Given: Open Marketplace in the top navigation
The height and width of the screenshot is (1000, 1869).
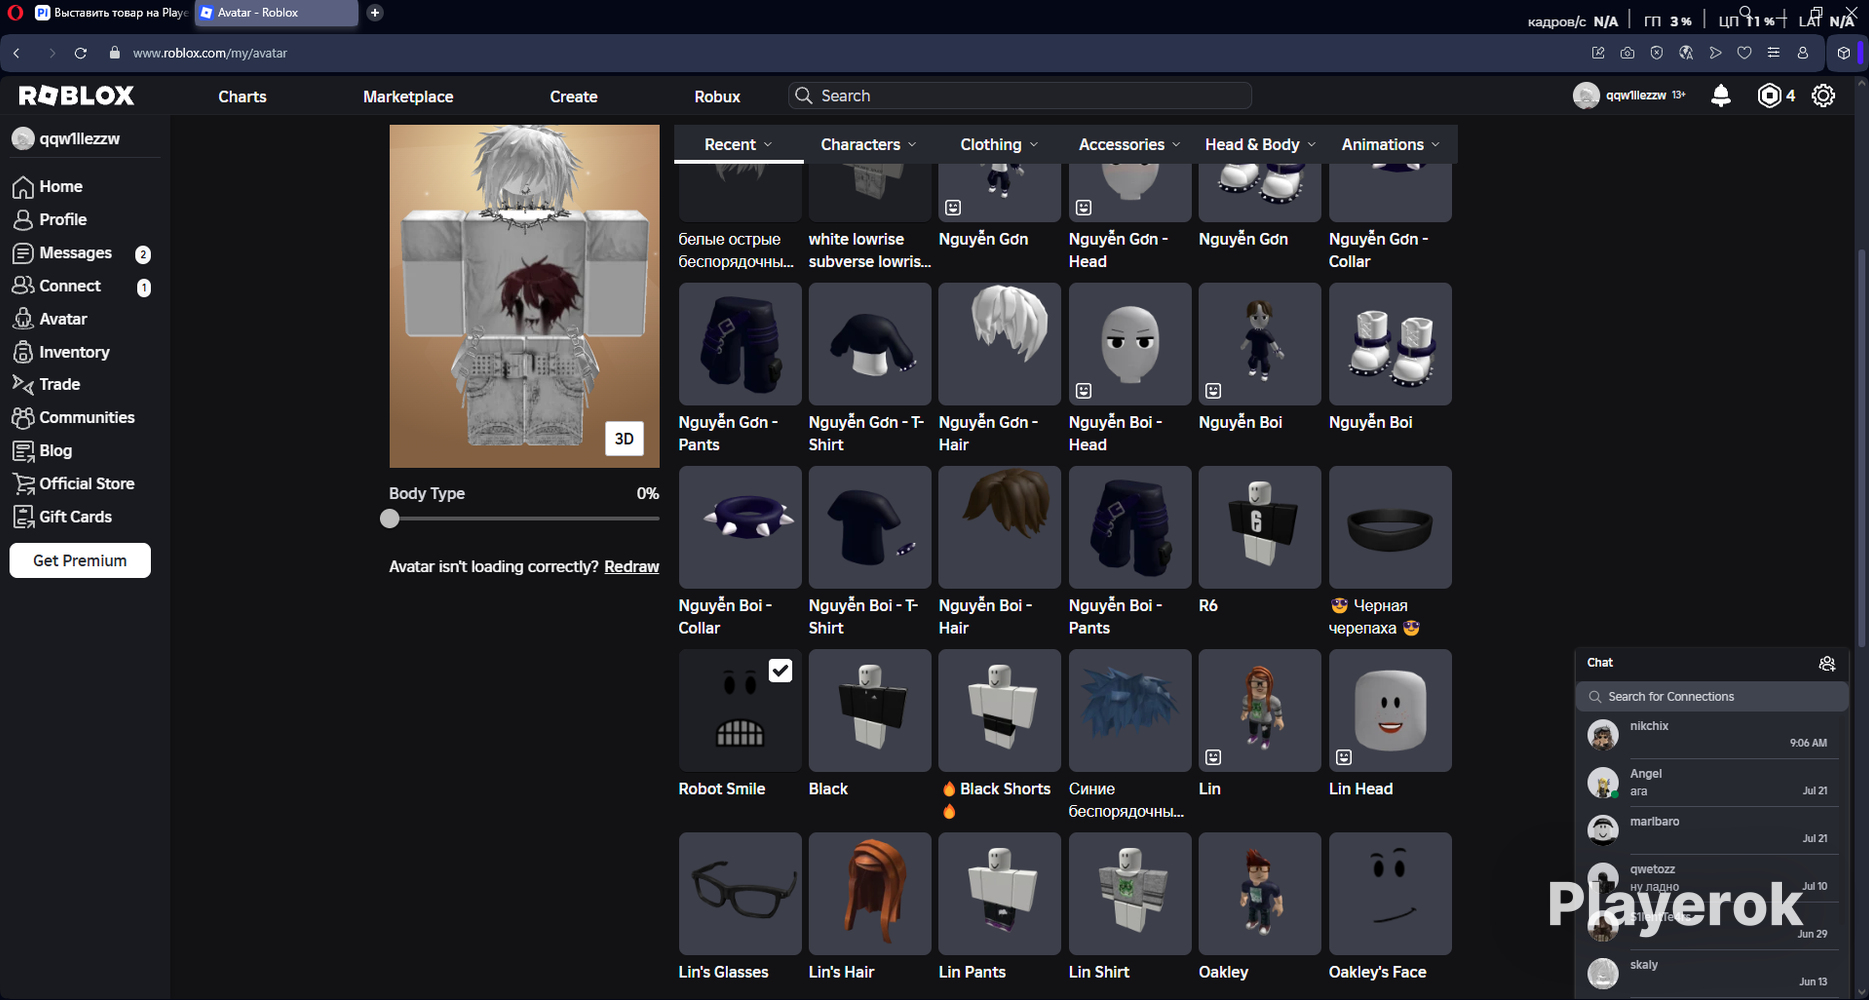Looking at the screenshot, I should (x=408, y=97).
